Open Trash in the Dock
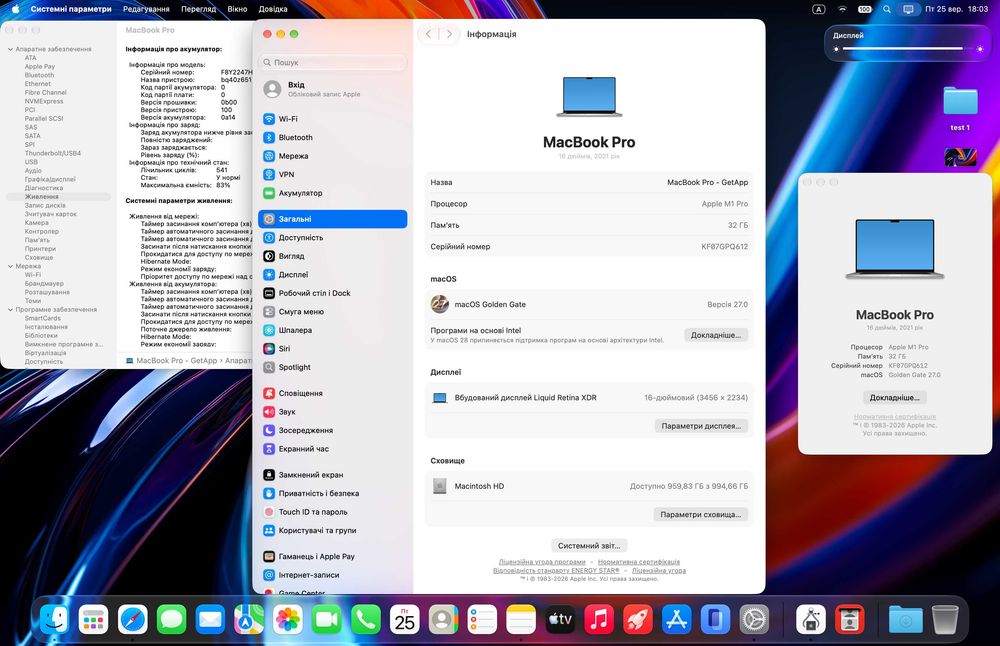 pos(945,619)
